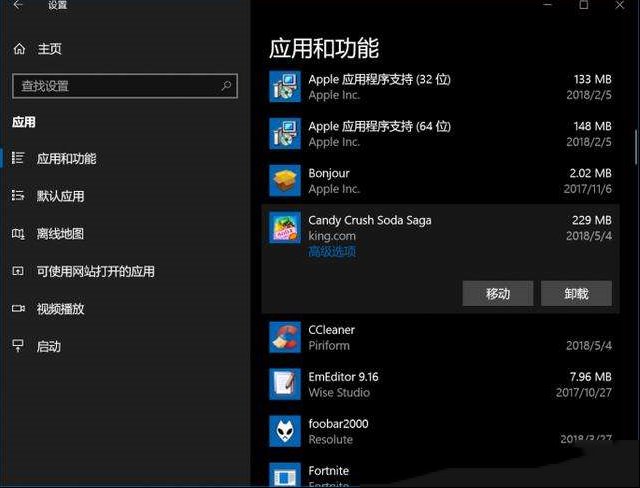Go back with the back arrow
640x488 pixels.
[18, 5]
